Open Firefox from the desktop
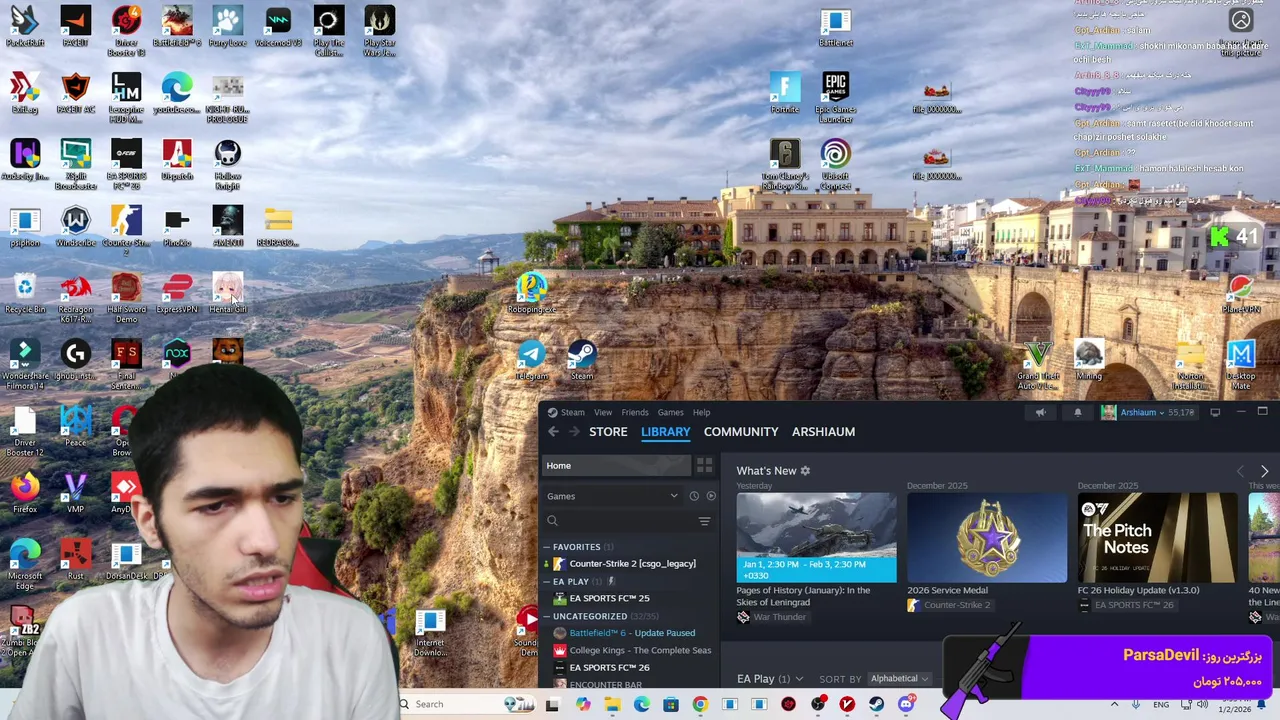Screen dimensions: 1280x720 click(x=25, y=492)
